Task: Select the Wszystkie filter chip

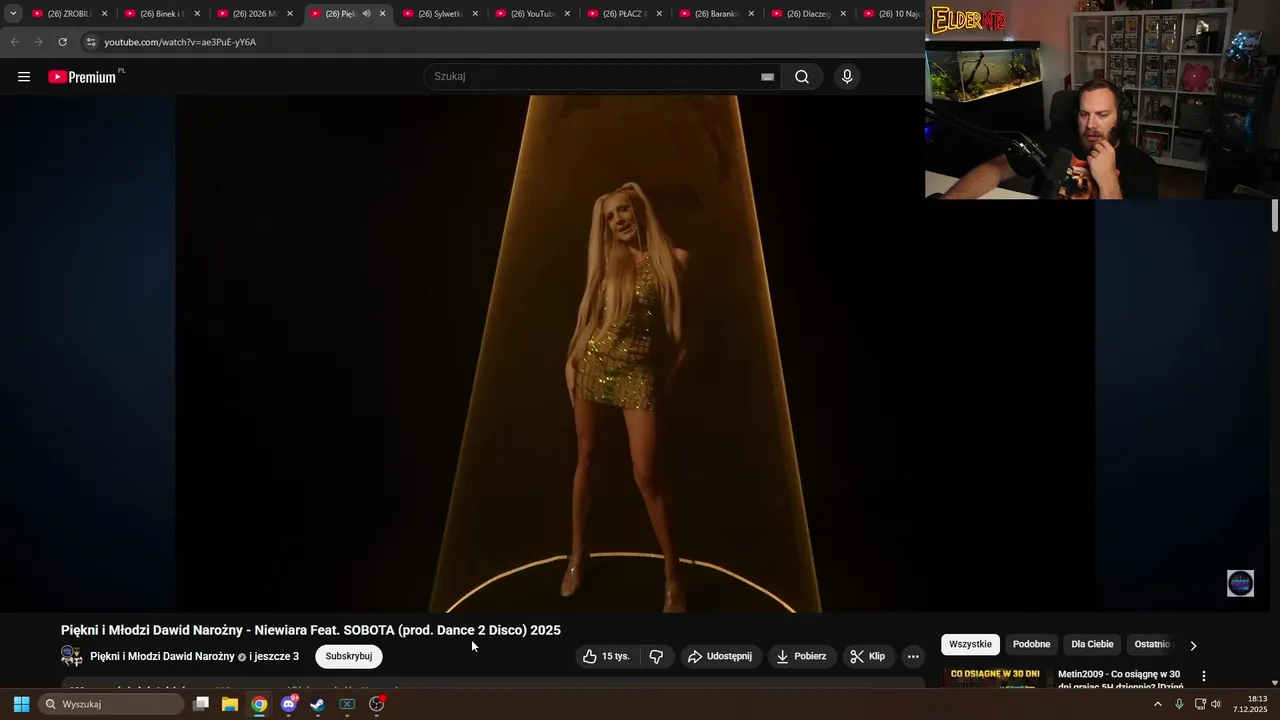Action: [970, 644]
